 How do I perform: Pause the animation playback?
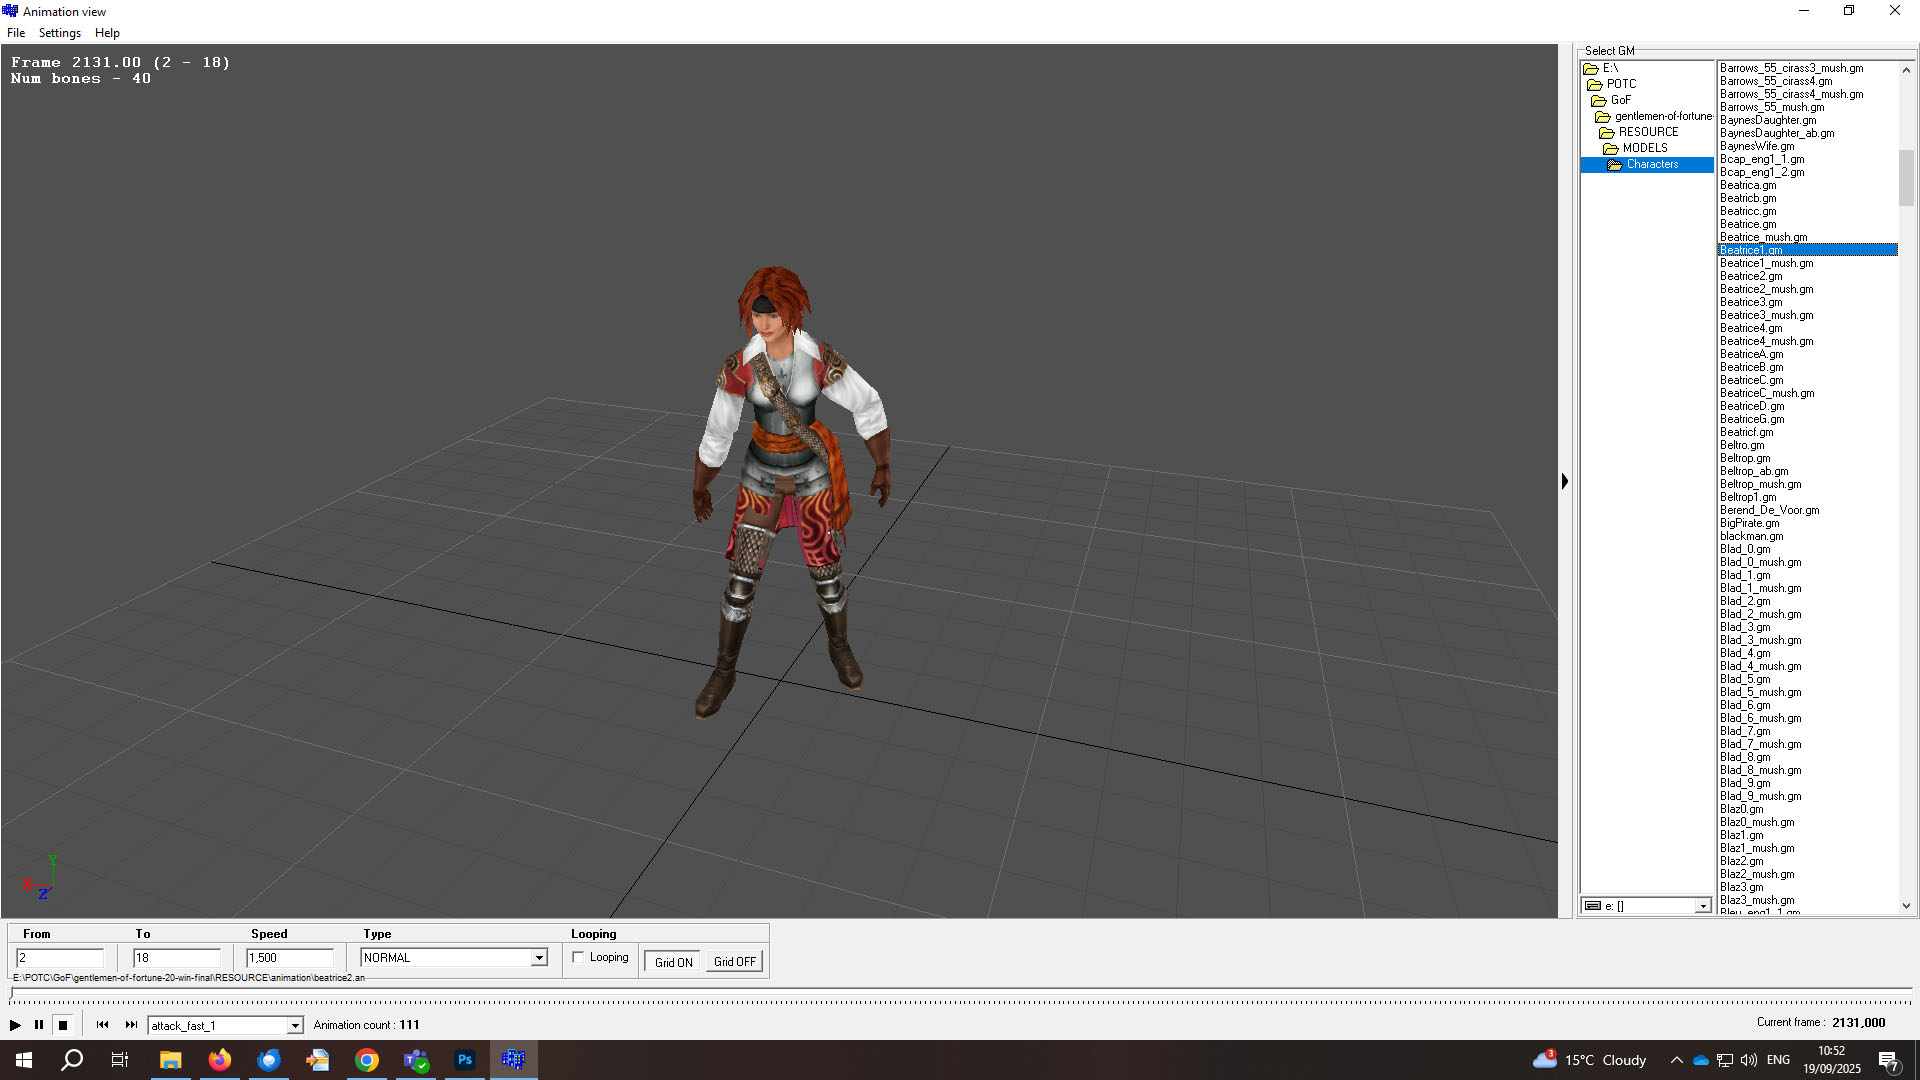39,1025
